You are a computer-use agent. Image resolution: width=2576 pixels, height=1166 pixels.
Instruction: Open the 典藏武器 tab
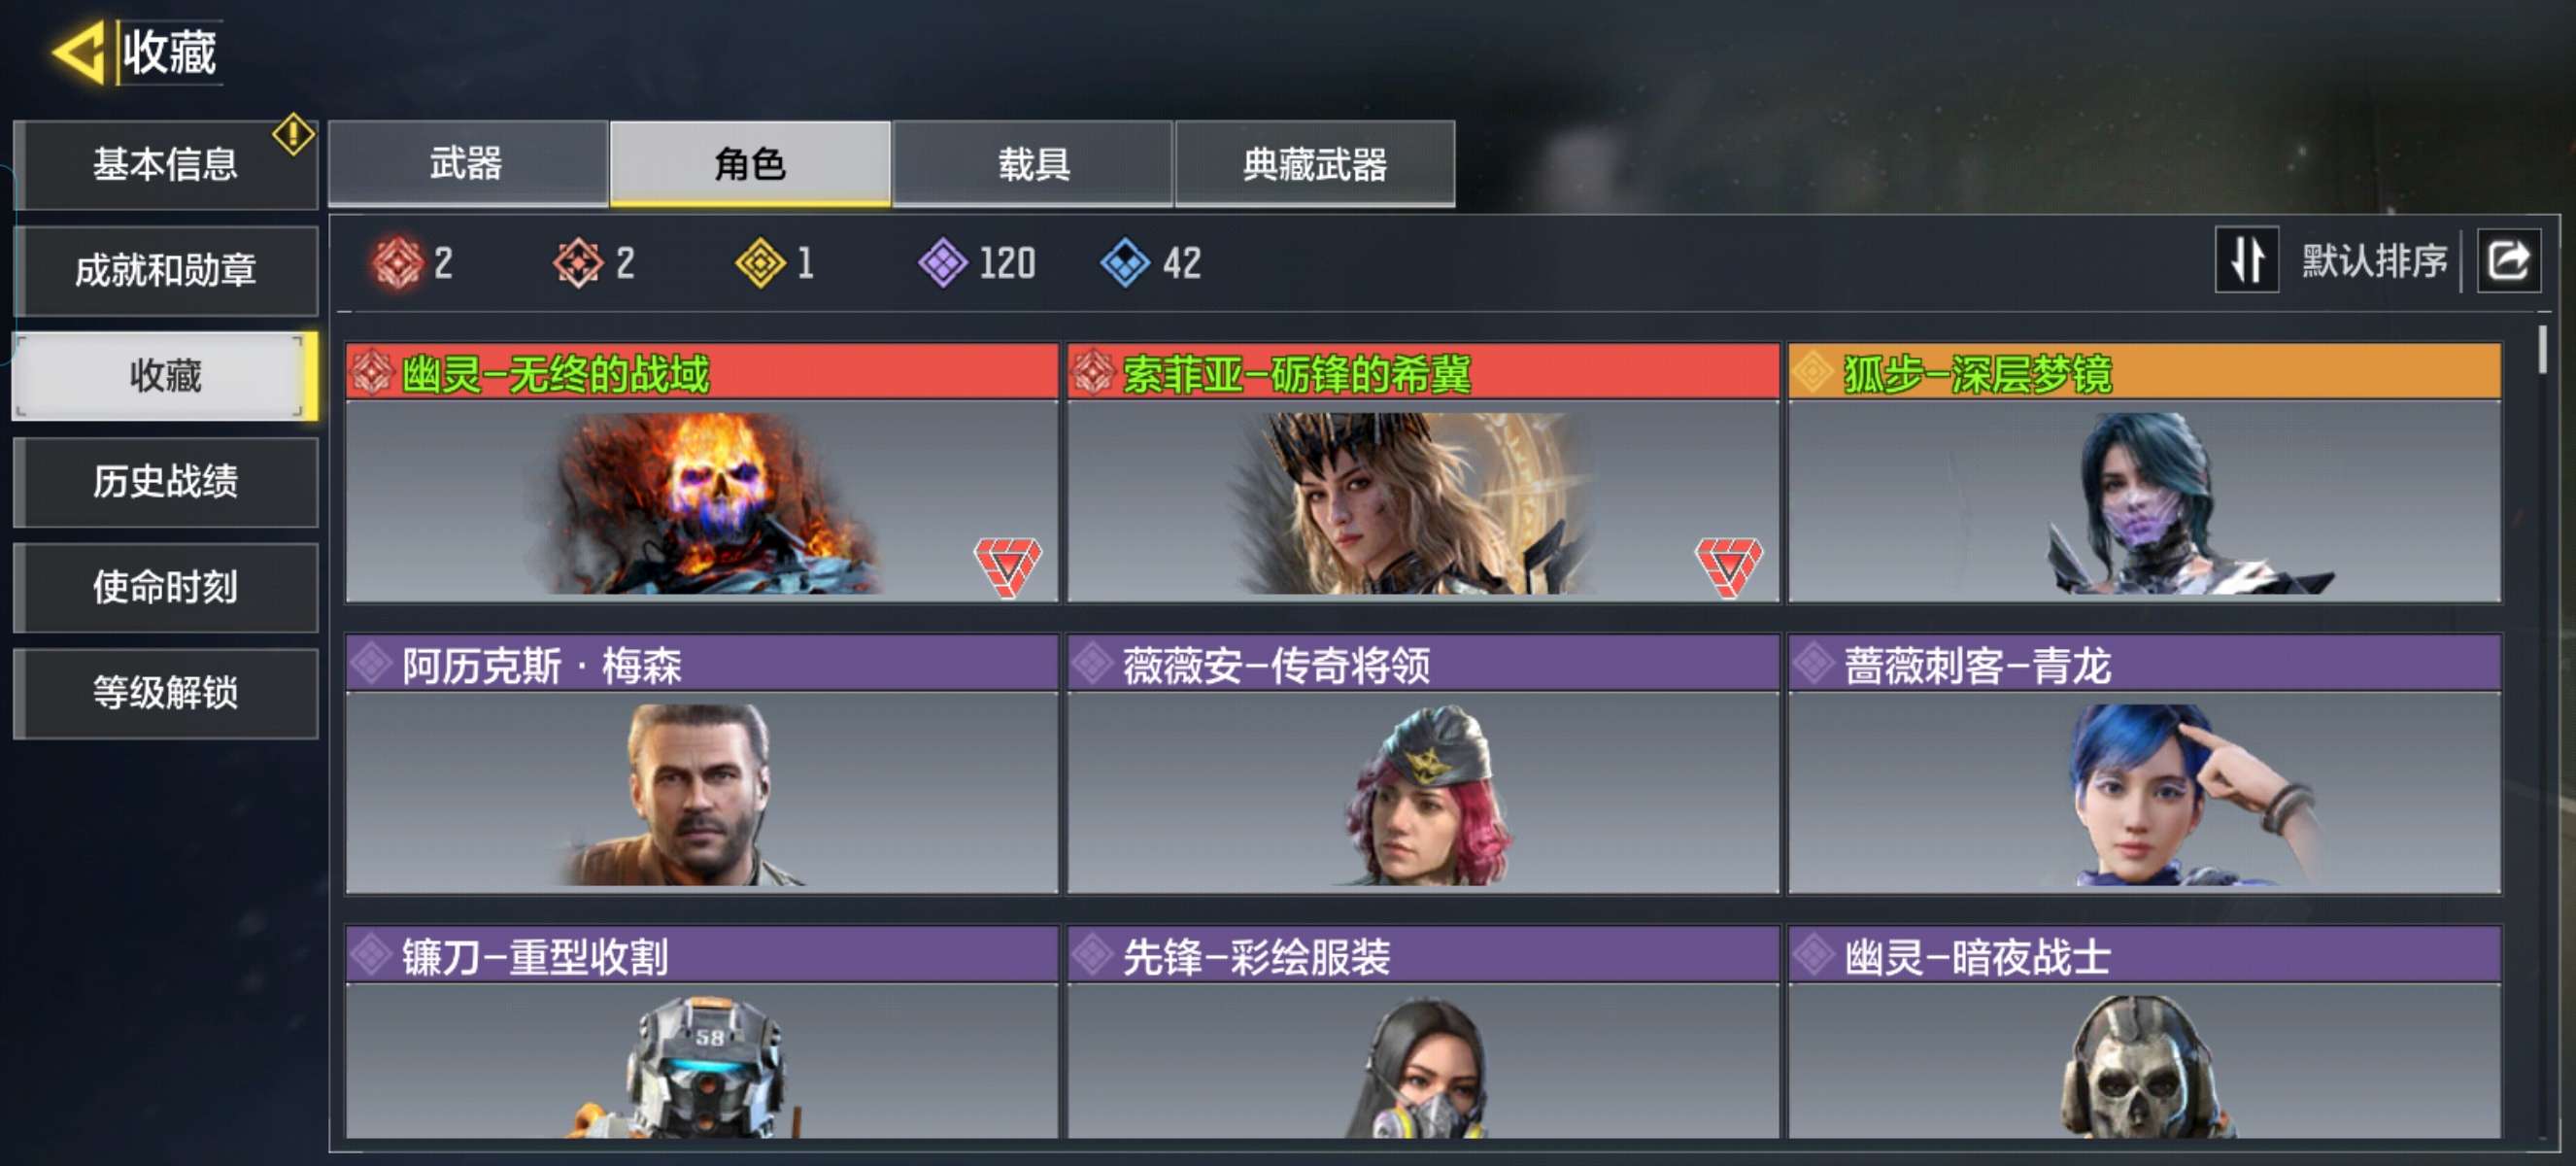tap(1315, 163)
